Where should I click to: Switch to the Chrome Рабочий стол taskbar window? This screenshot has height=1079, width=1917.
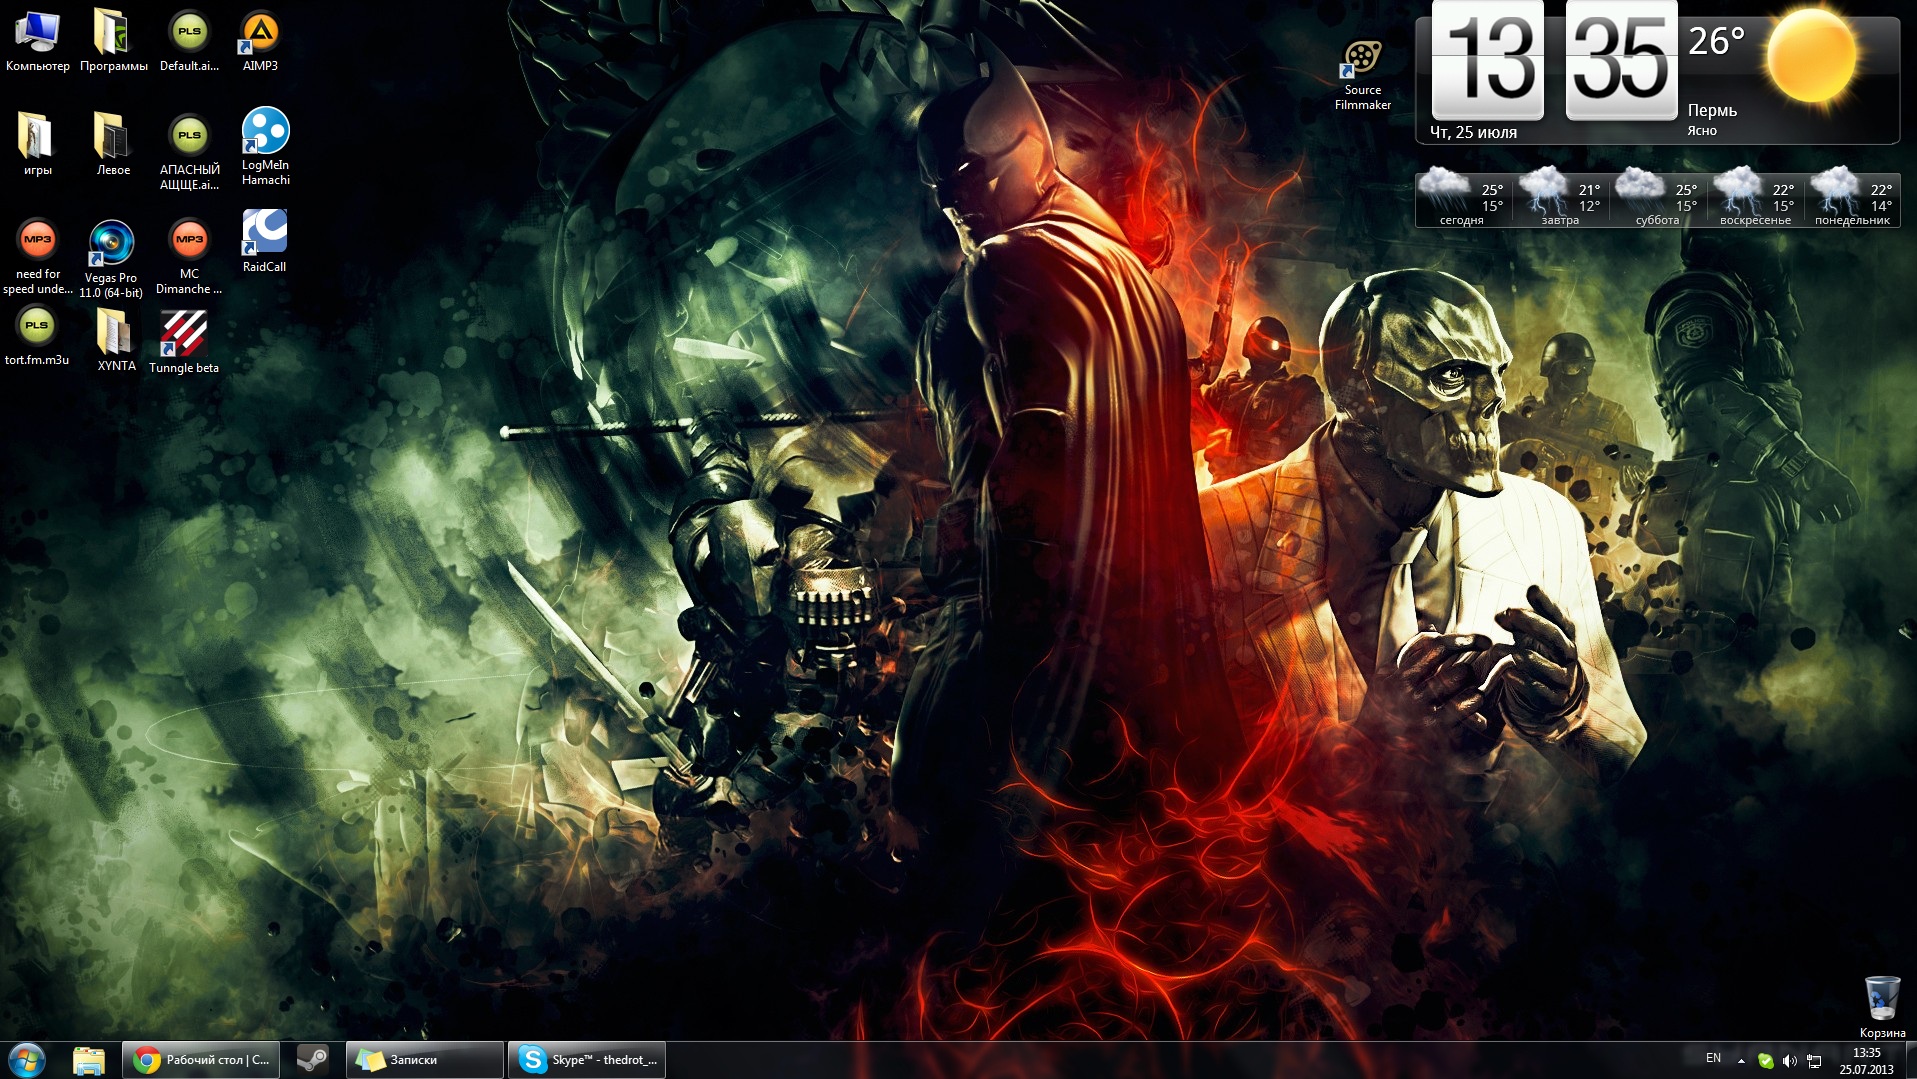[201, 1060]
